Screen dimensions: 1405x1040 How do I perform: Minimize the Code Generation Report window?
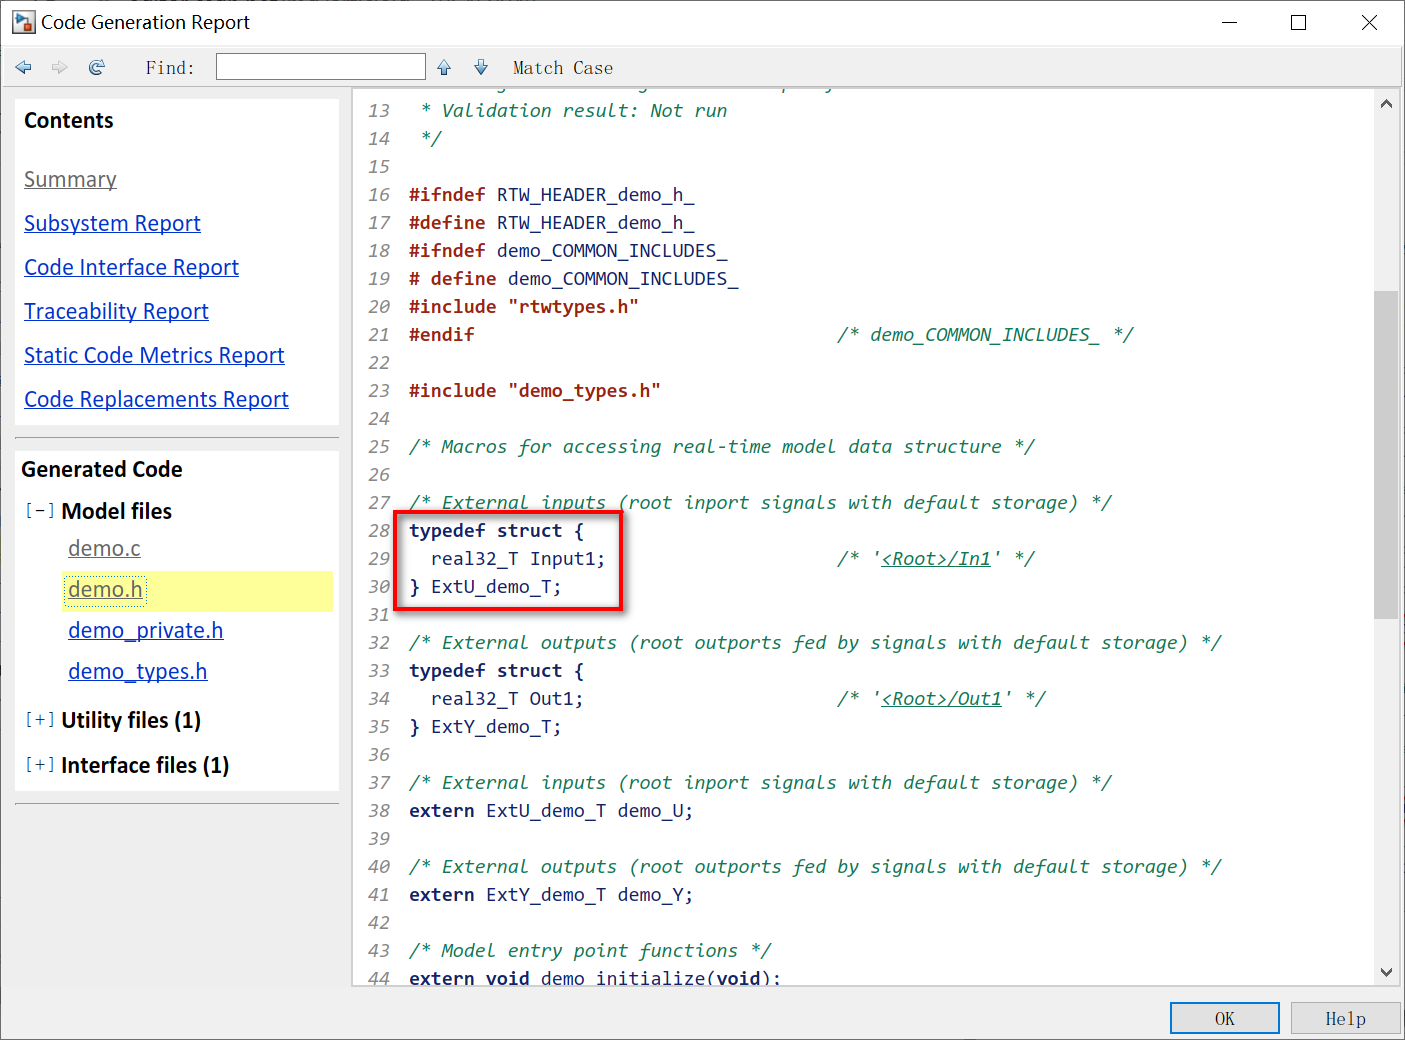point(1230,22)
